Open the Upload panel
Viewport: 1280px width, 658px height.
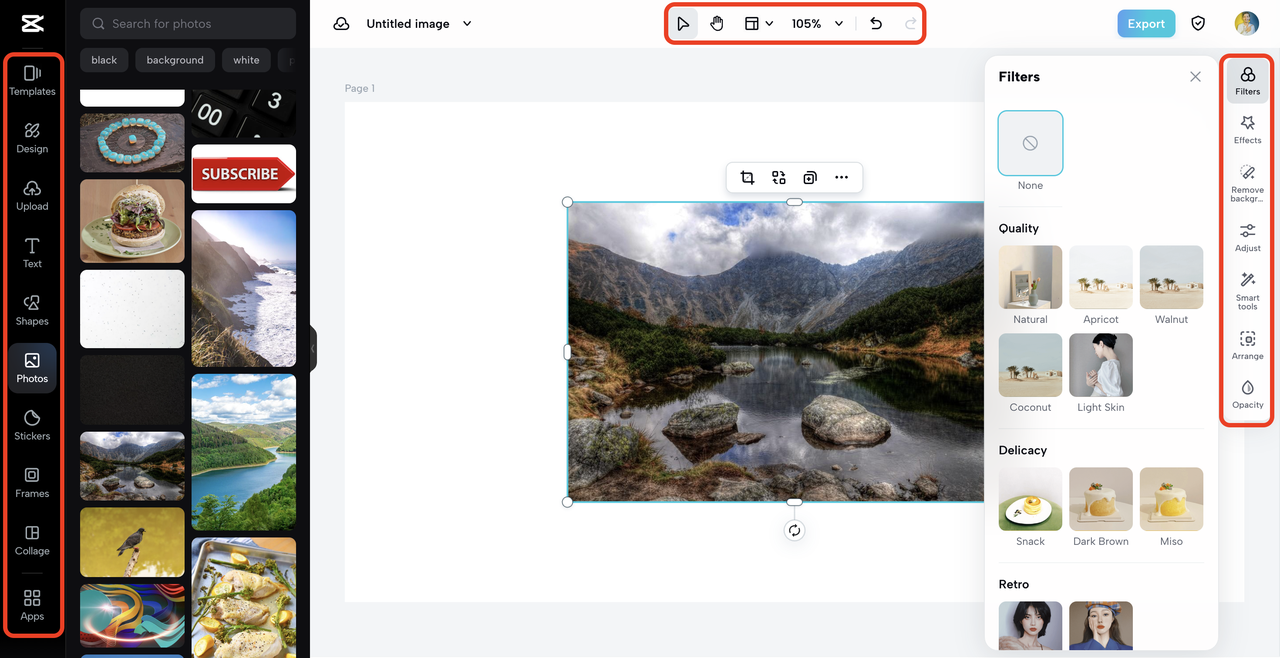click(32, 195)
